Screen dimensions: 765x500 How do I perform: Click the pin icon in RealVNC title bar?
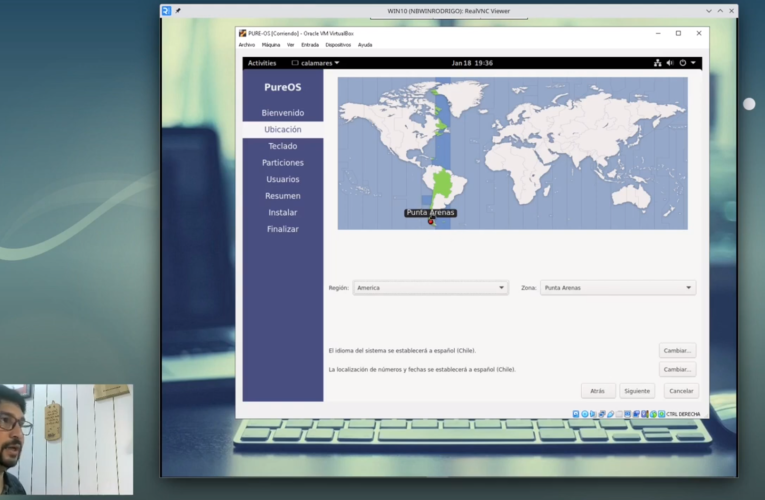(x=178, y=11)
